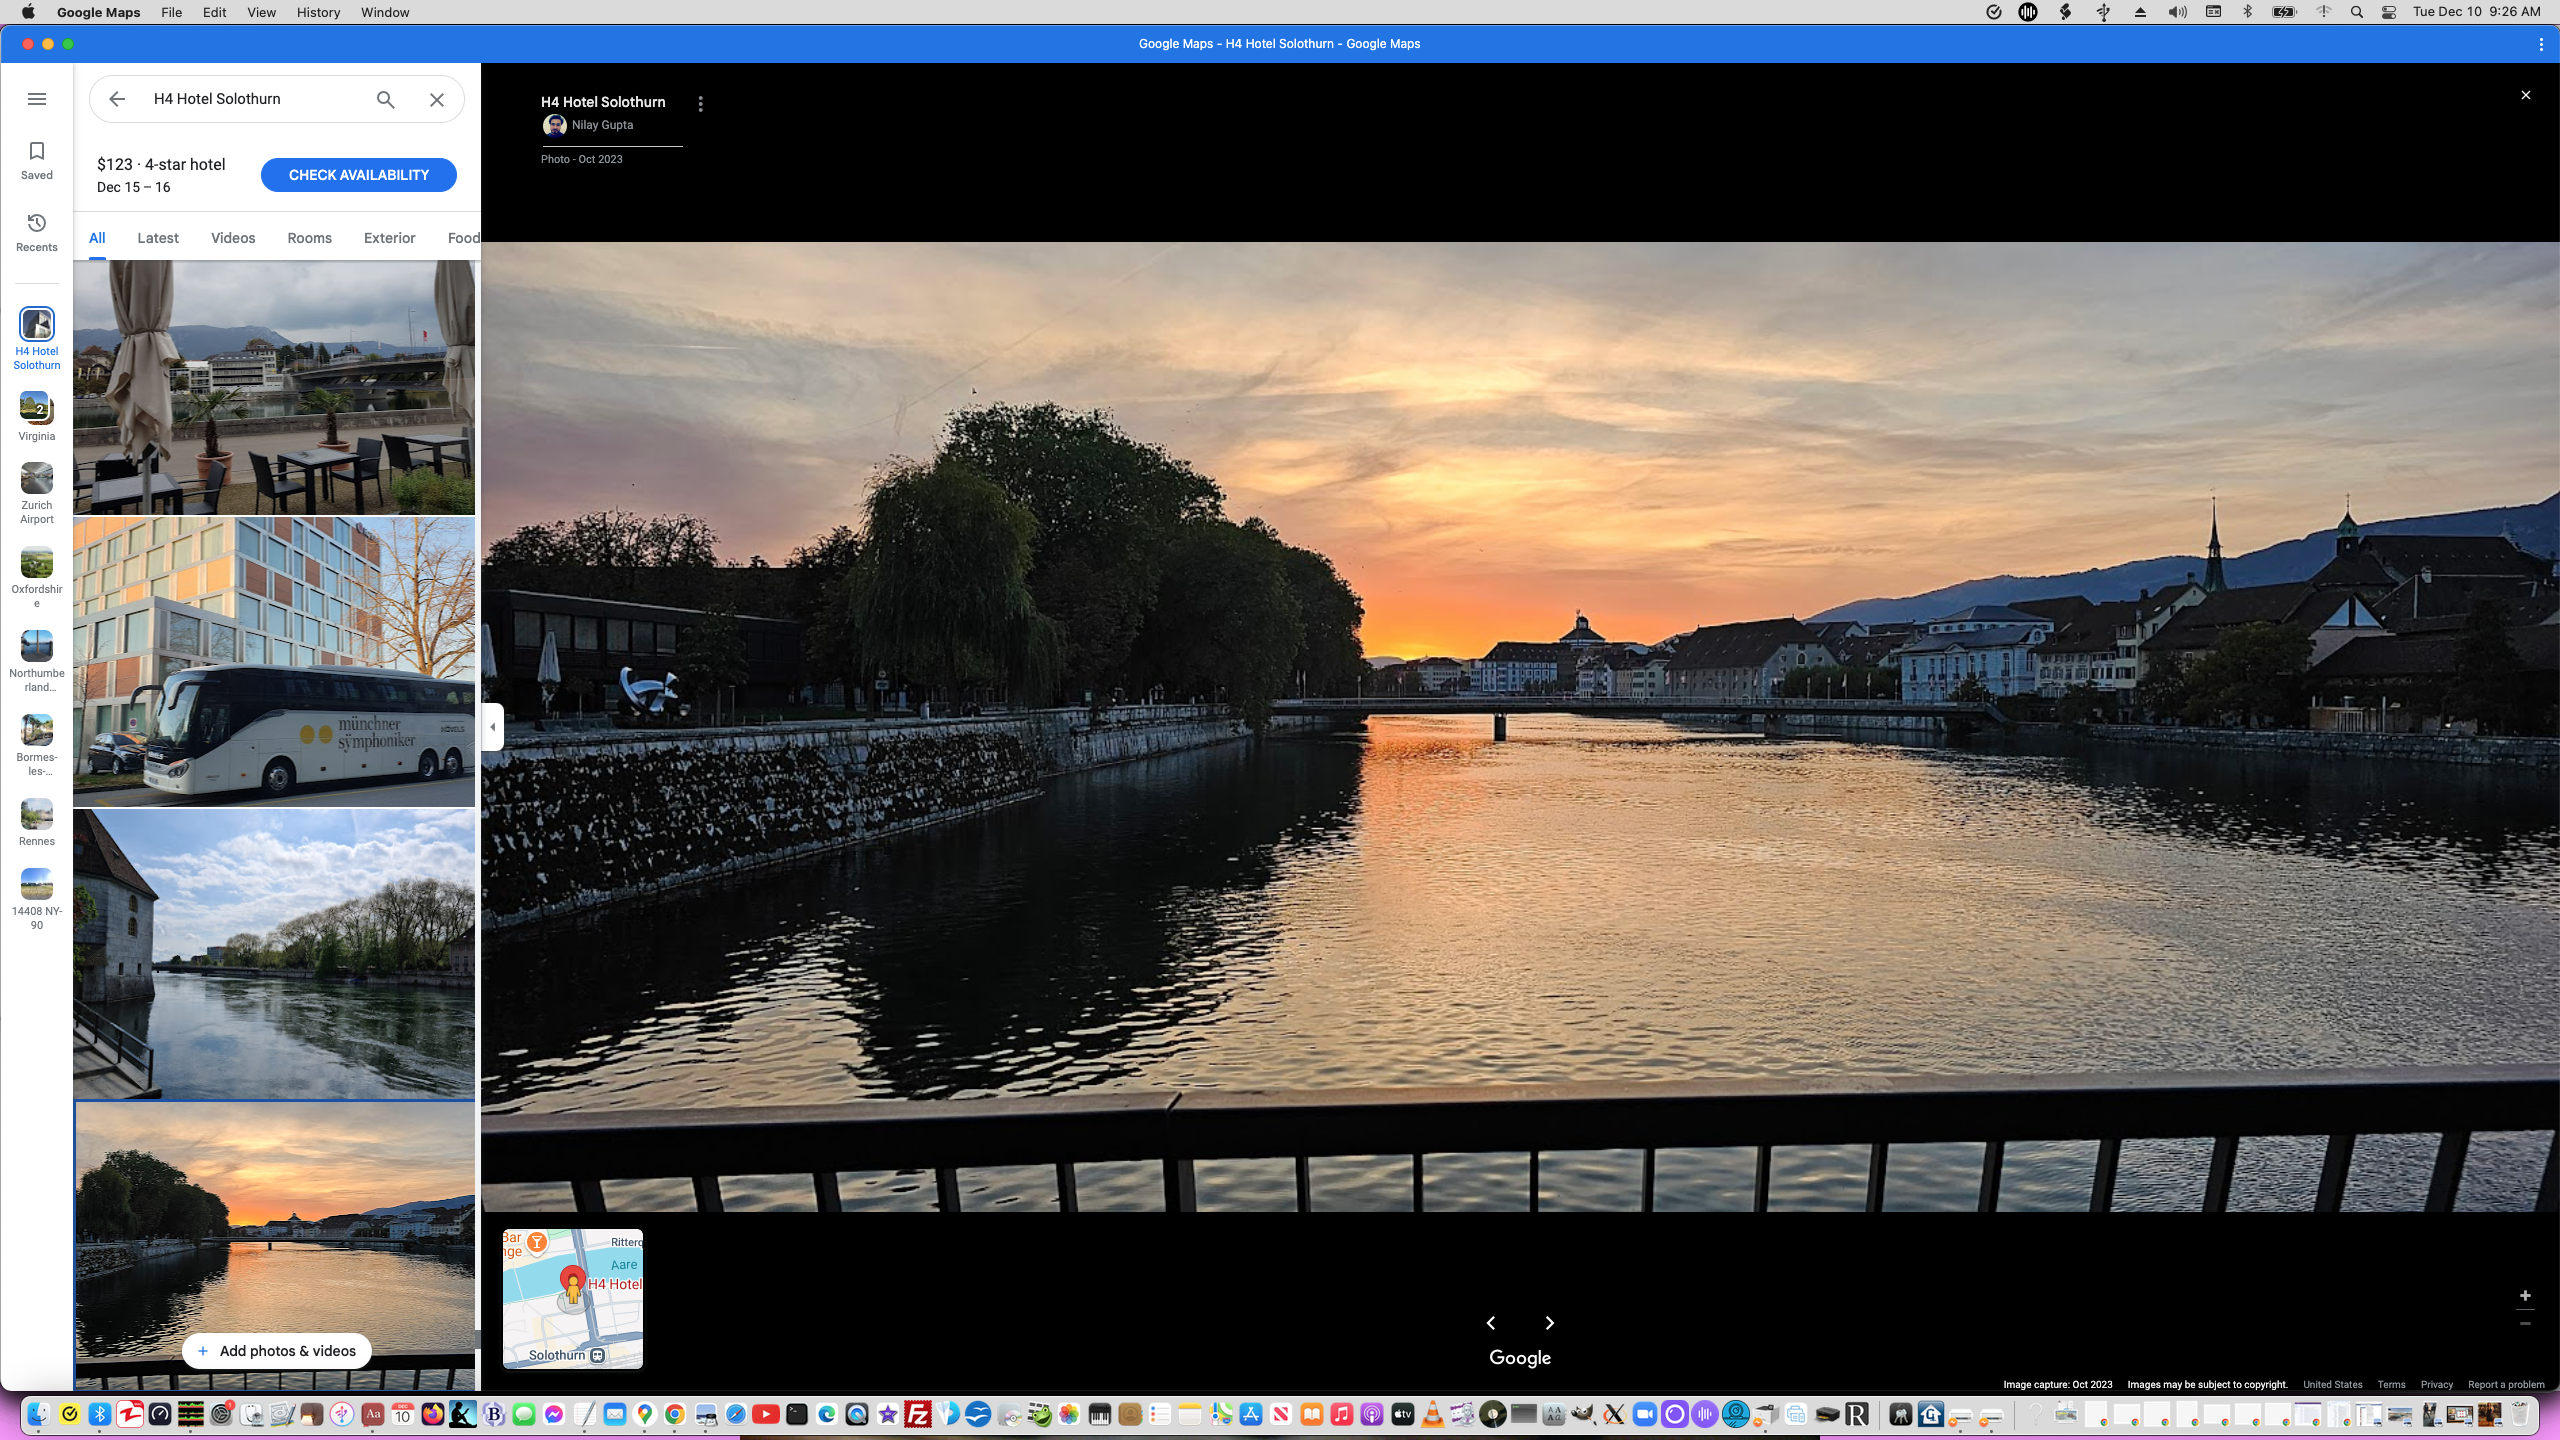This screenshot has height=1440, width=2560.
Task: Go to next photo arrow
Action: [1550, 1323]
